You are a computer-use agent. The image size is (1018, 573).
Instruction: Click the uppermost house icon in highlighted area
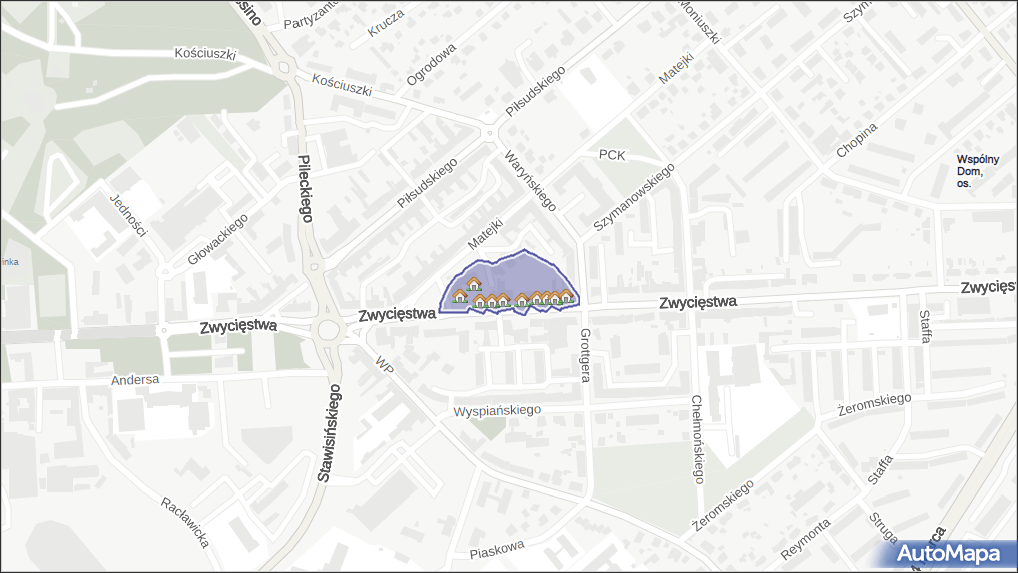474,285
